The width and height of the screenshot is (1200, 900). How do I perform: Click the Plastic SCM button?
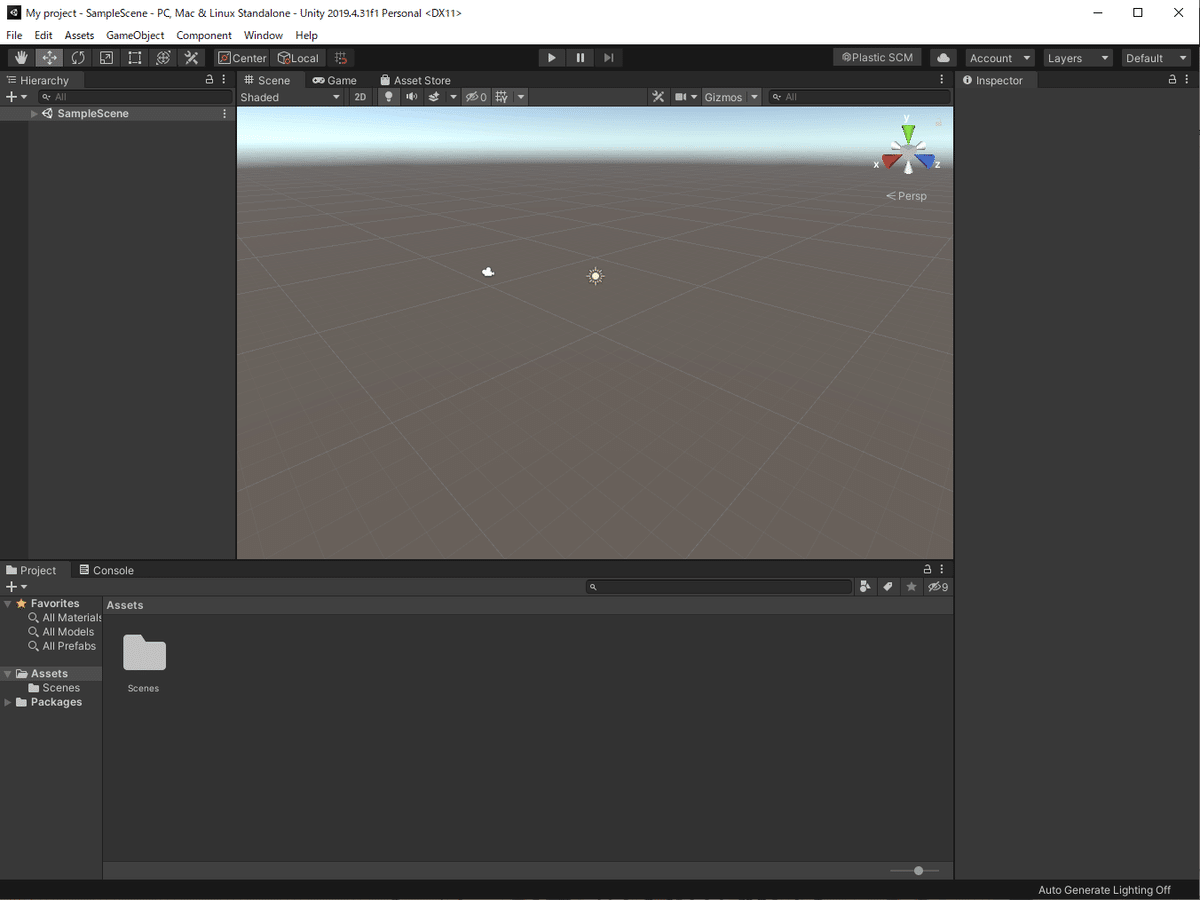[878, 58]
